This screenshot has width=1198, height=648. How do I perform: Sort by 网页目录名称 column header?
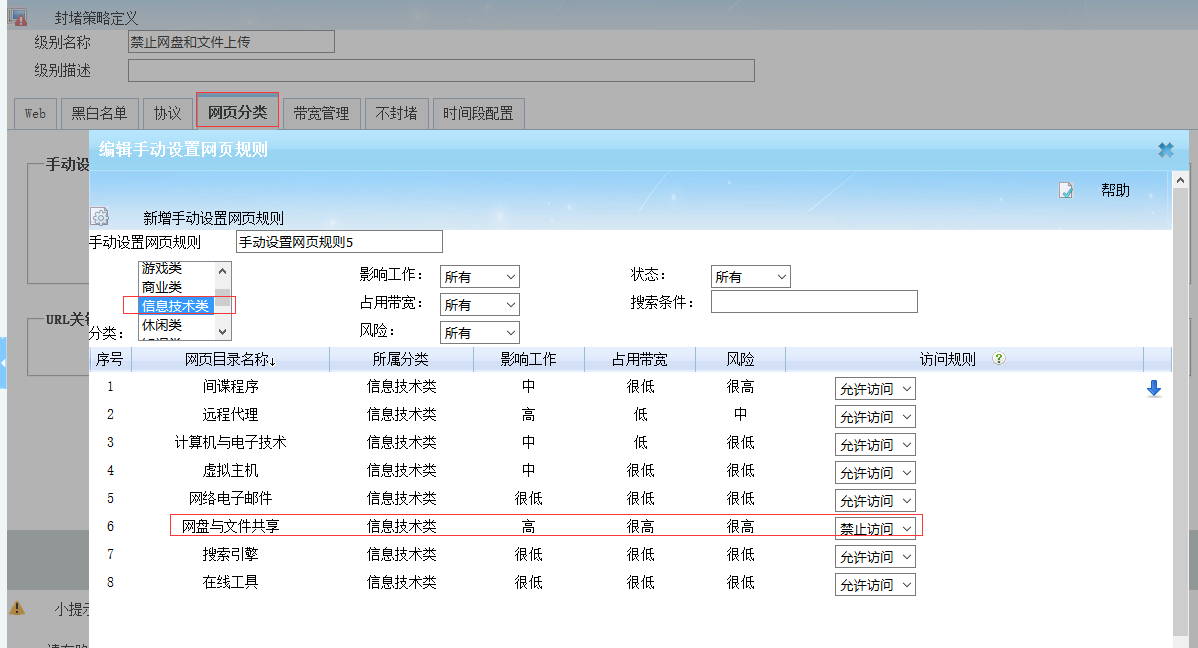click(x=230, y=359)
